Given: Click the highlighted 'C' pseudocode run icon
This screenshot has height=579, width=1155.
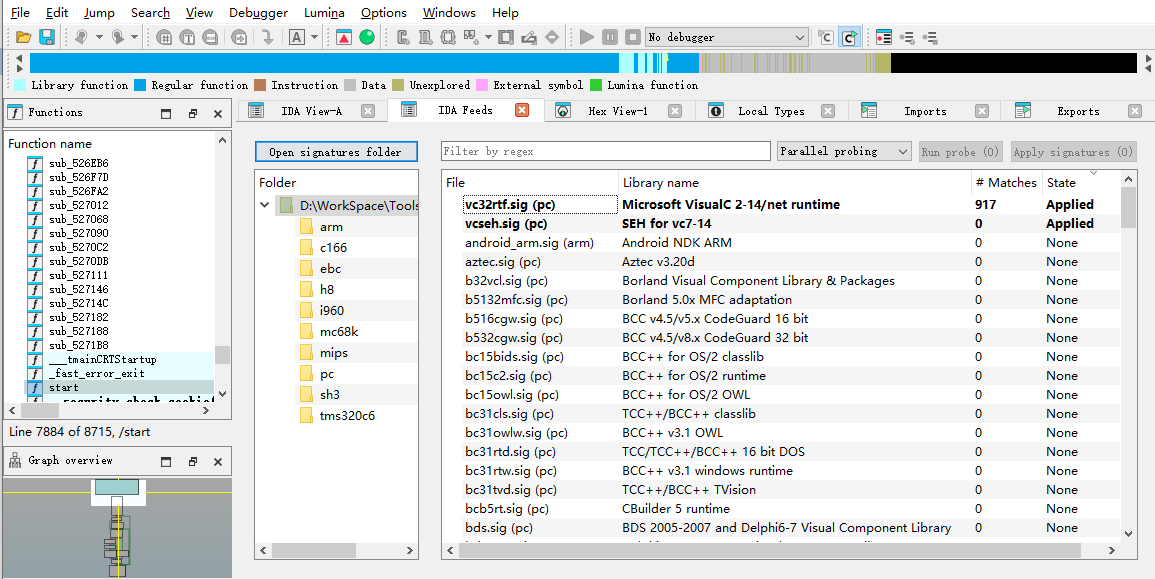Looking at the screenshot, I should [x=849, y=37].
